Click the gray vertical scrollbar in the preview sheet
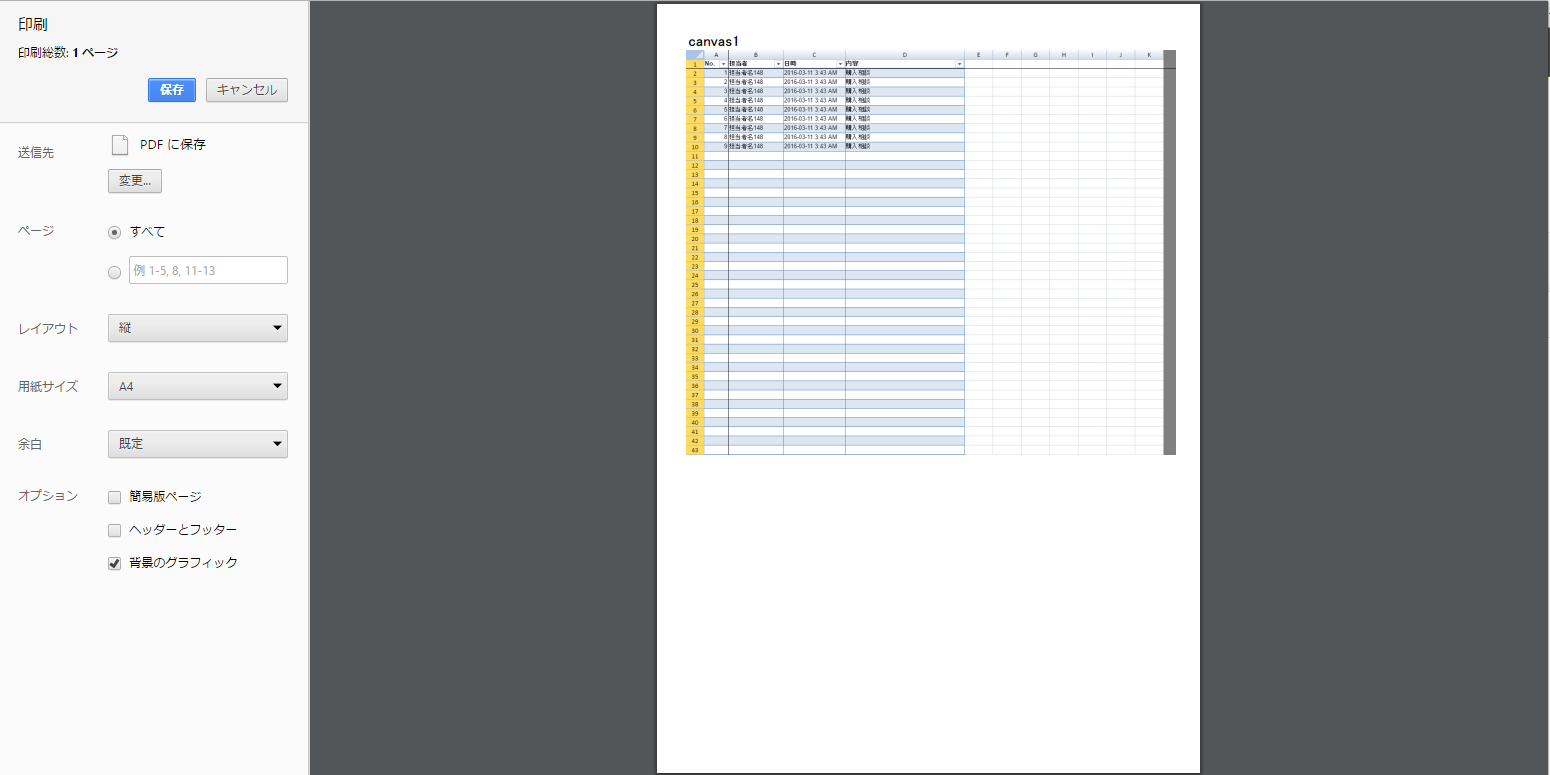Image resolution: width=1550 pixels, height=775 pixels. coord(1170,252)
